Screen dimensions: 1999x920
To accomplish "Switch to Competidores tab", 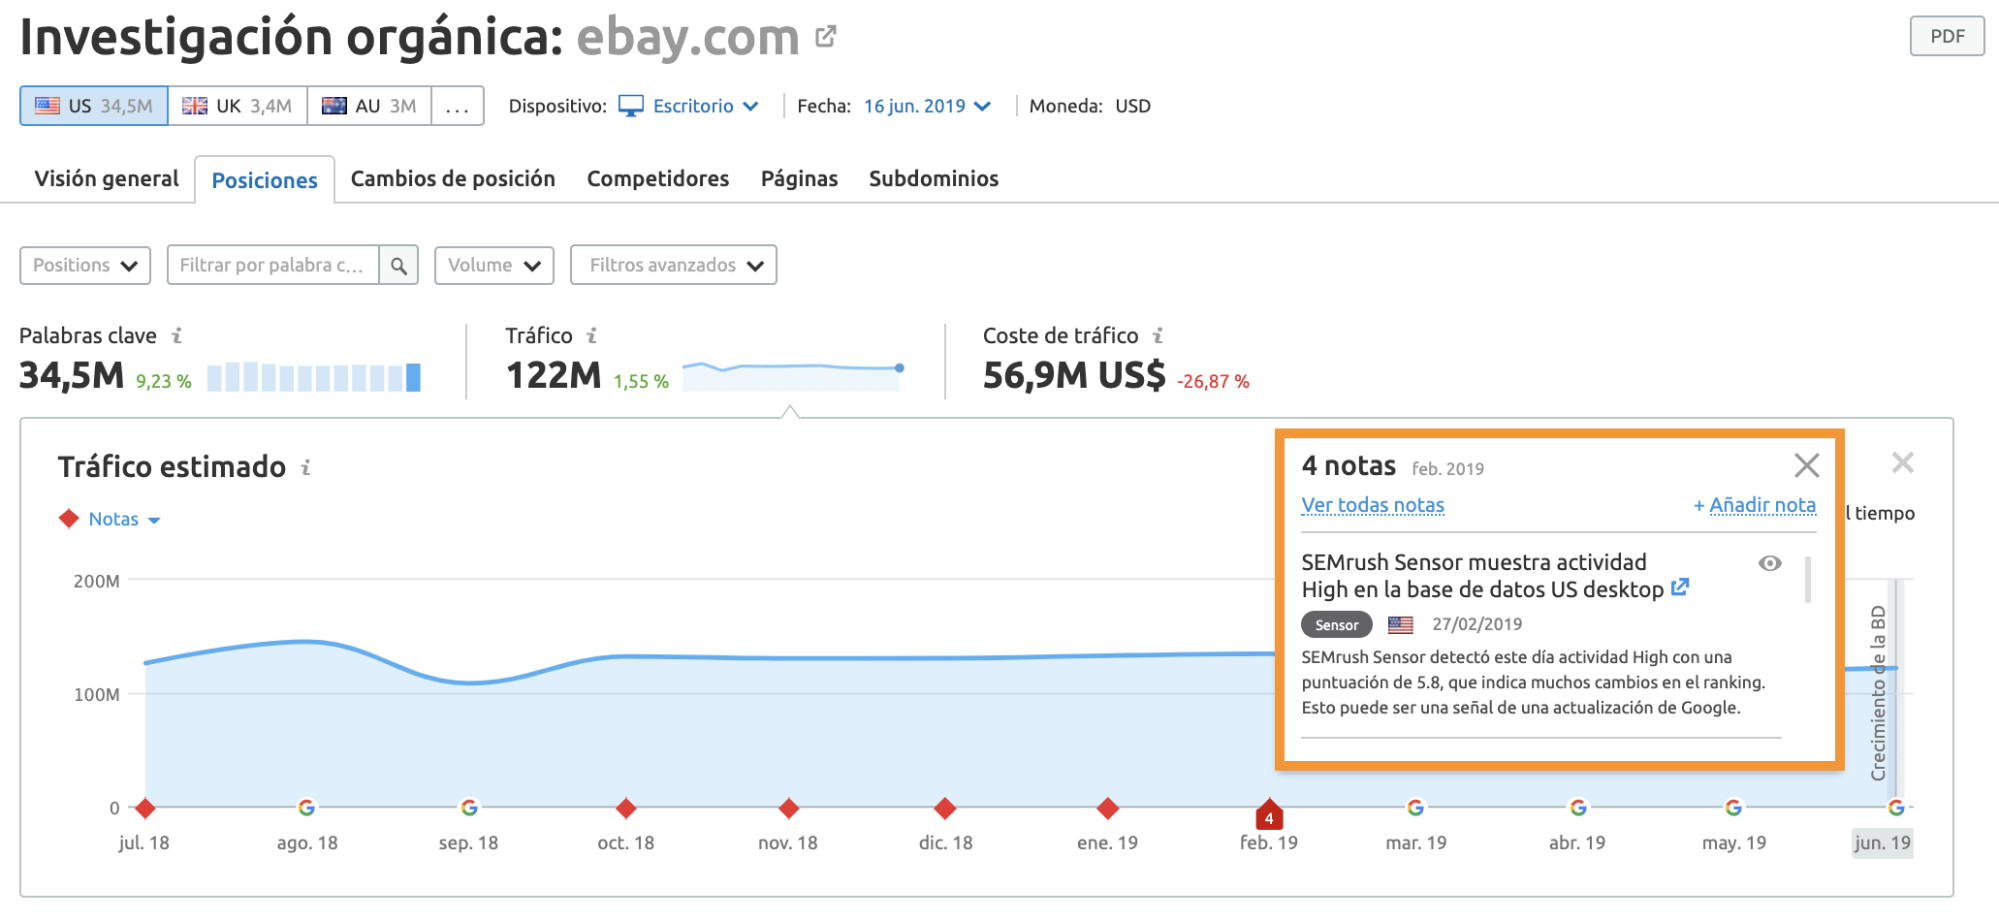I will click(x=658, y=179).
